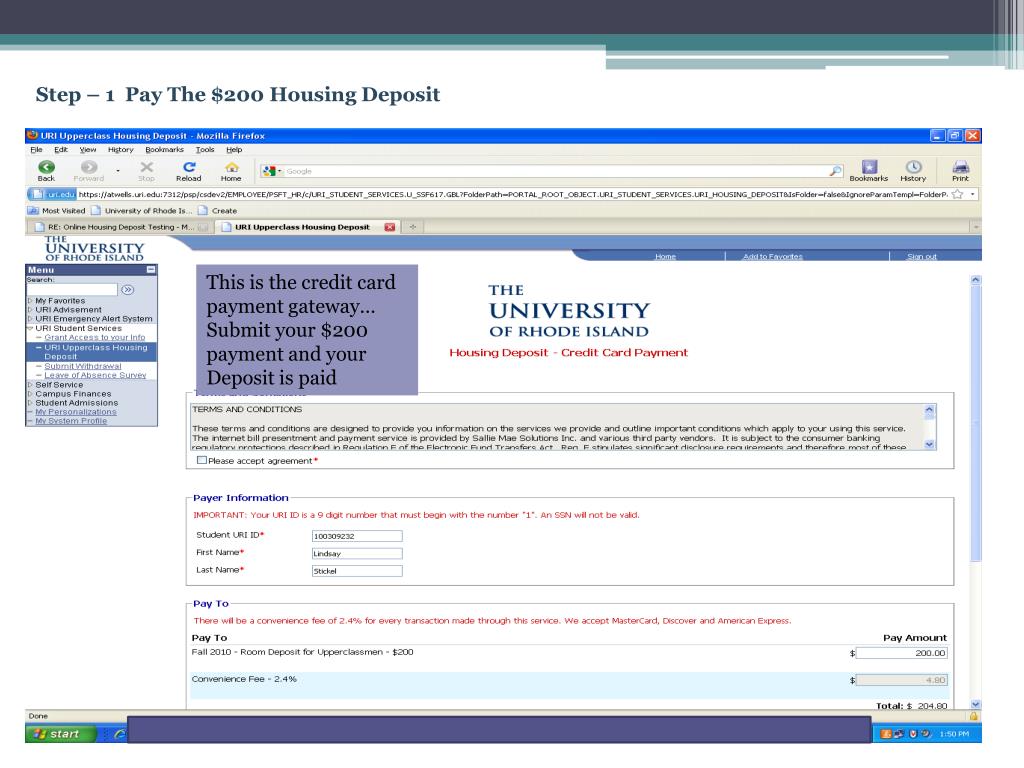Click the Windows start button
1024x768 pixels.
click(60, 734)
